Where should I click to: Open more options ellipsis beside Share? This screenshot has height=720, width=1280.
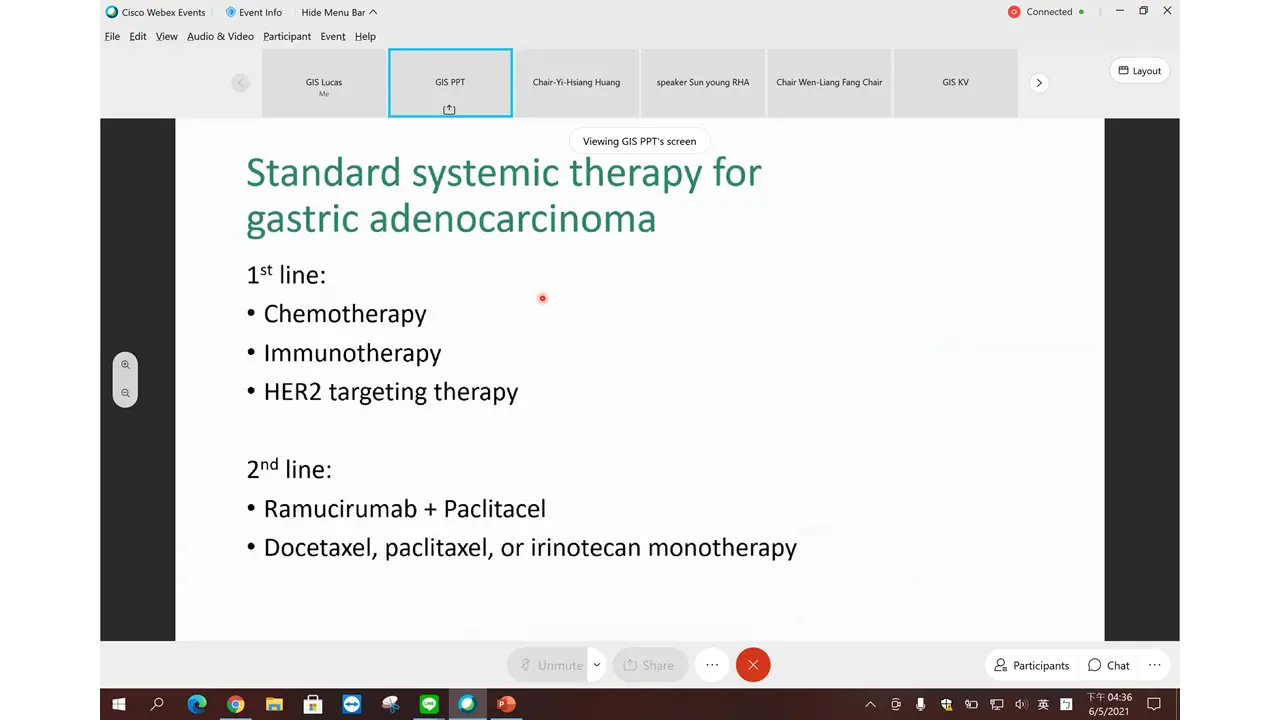712,665
